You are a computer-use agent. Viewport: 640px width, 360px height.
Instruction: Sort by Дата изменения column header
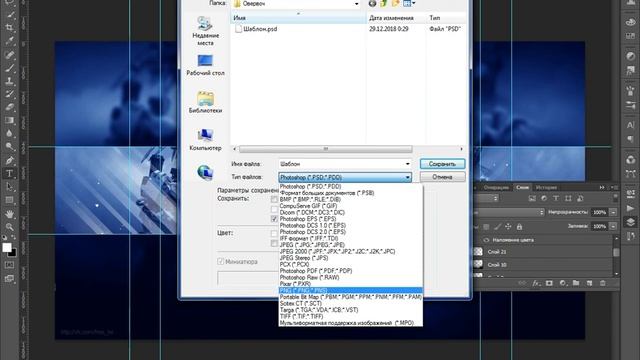(x=396, y=18)
